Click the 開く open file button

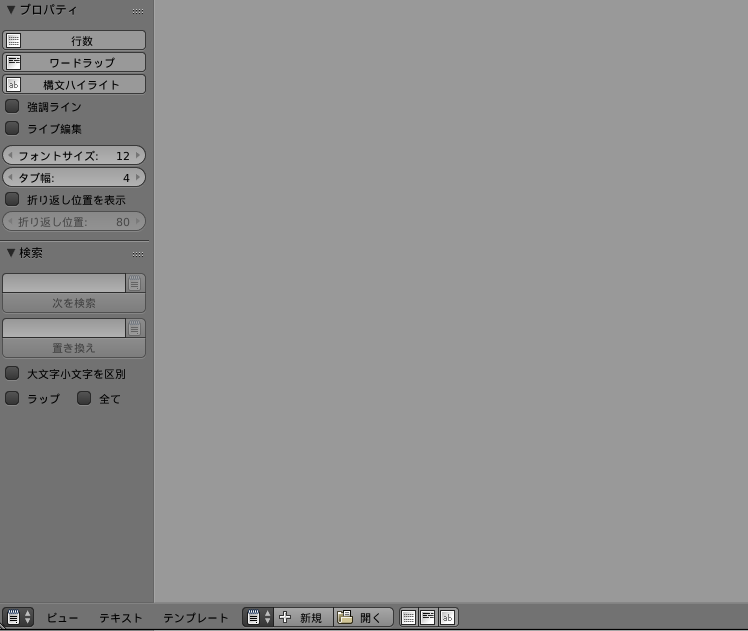[363, 617]
